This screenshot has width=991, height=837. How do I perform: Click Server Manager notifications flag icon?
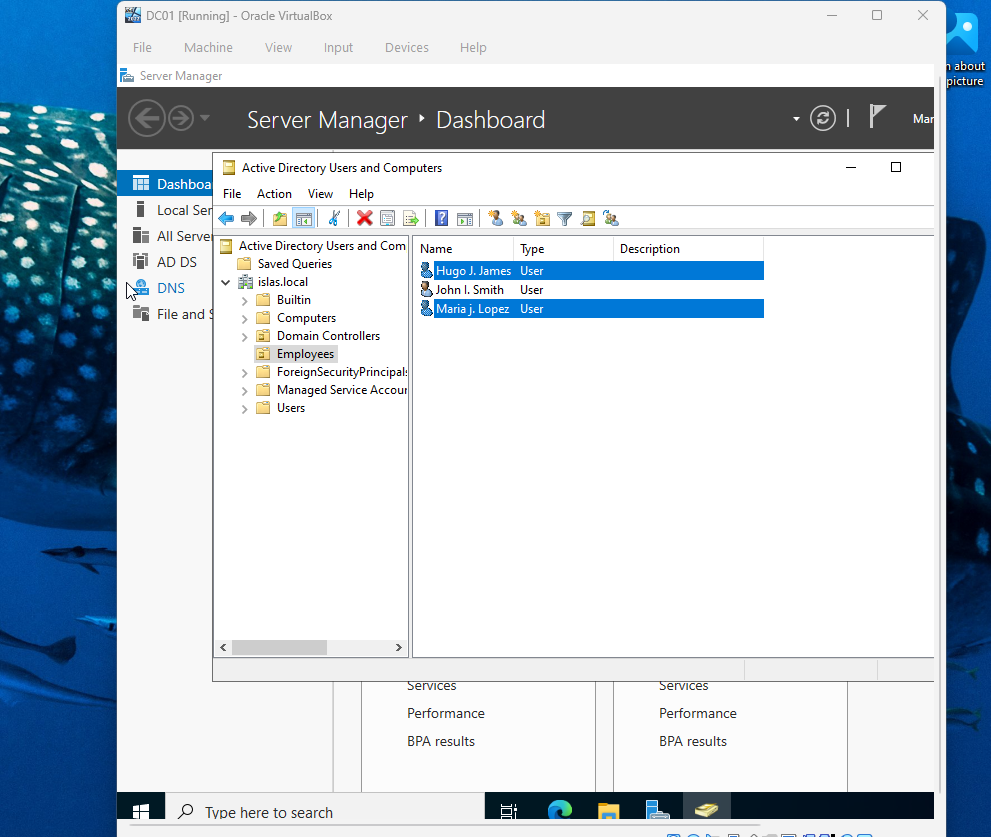pyautogui.click(x=876, y=117)
